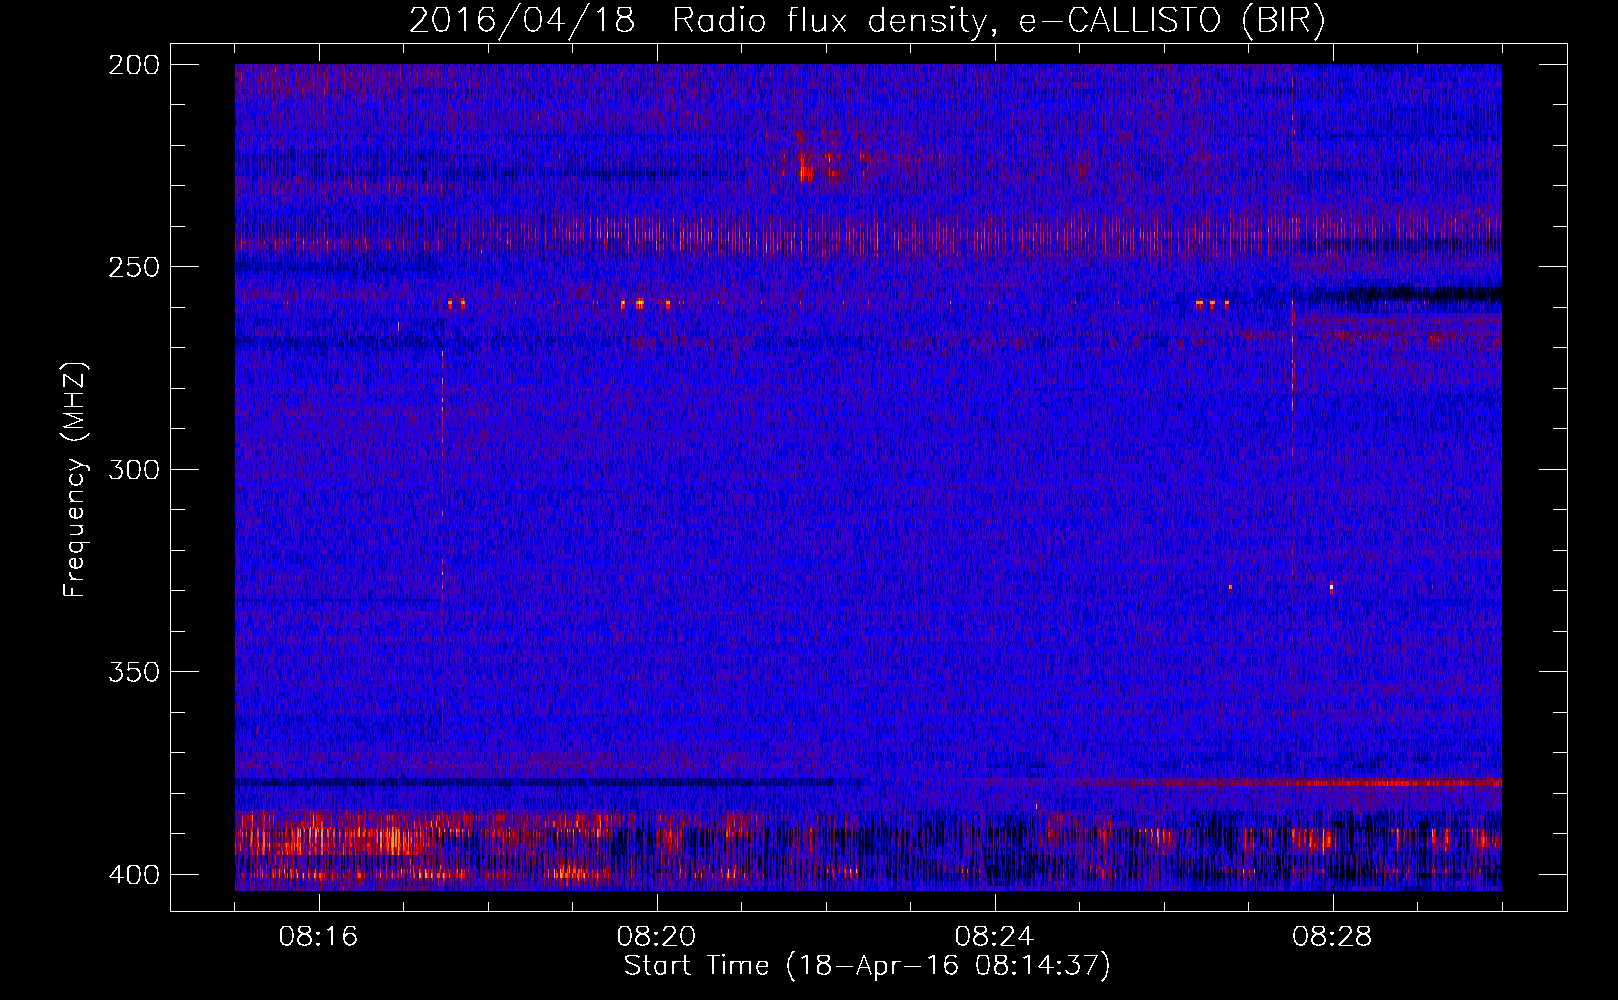Click the 400 frequency tick label
1618x1000 pixels.
[133, 874]
